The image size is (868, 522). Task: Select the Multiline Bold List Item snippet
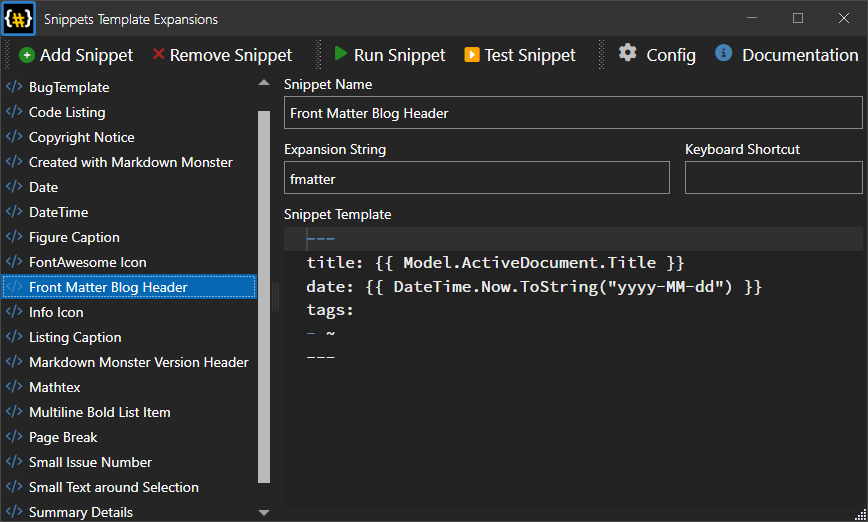[x=100, y=412]
